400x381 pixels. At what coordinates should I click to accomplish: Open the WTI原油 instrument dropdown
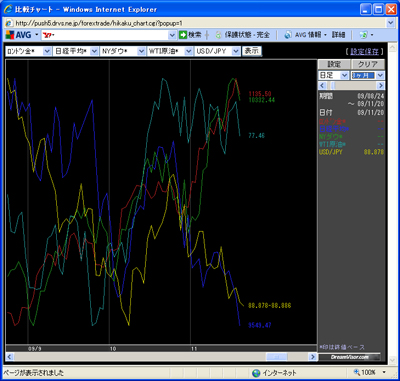[x=189, y=51]
